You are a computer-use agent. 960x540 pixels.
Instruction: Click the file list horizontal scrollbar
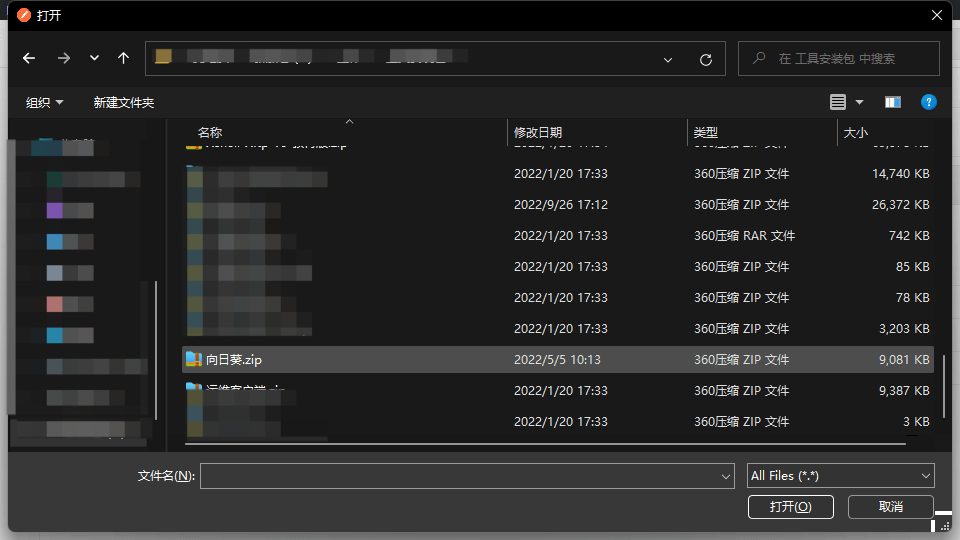[x=545, y=444]
